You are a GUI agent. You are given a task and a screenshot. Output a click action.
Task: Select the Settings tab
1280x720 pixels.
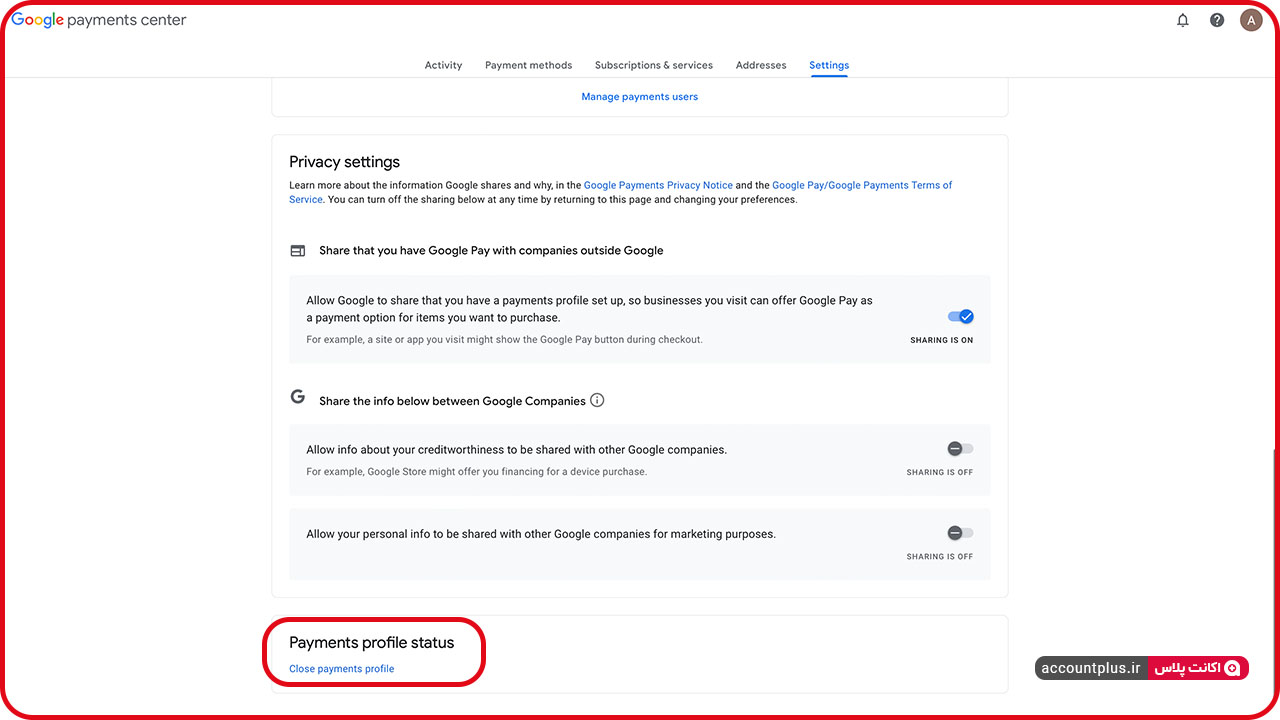(829, 65)
